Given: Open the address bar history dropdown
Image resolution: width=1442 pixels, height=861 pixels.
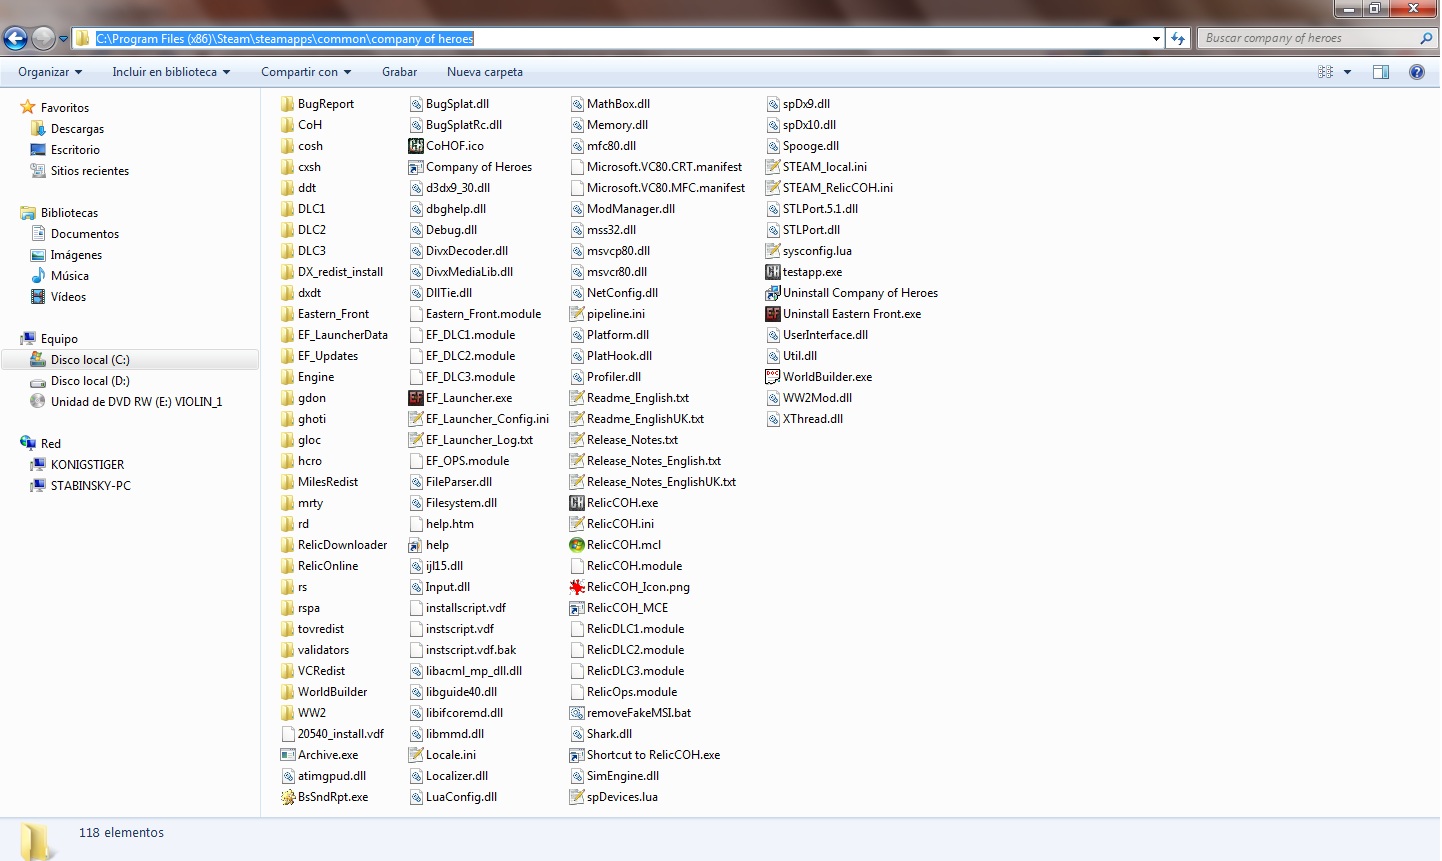Looking at the screenshot, I should [1156, 39].
